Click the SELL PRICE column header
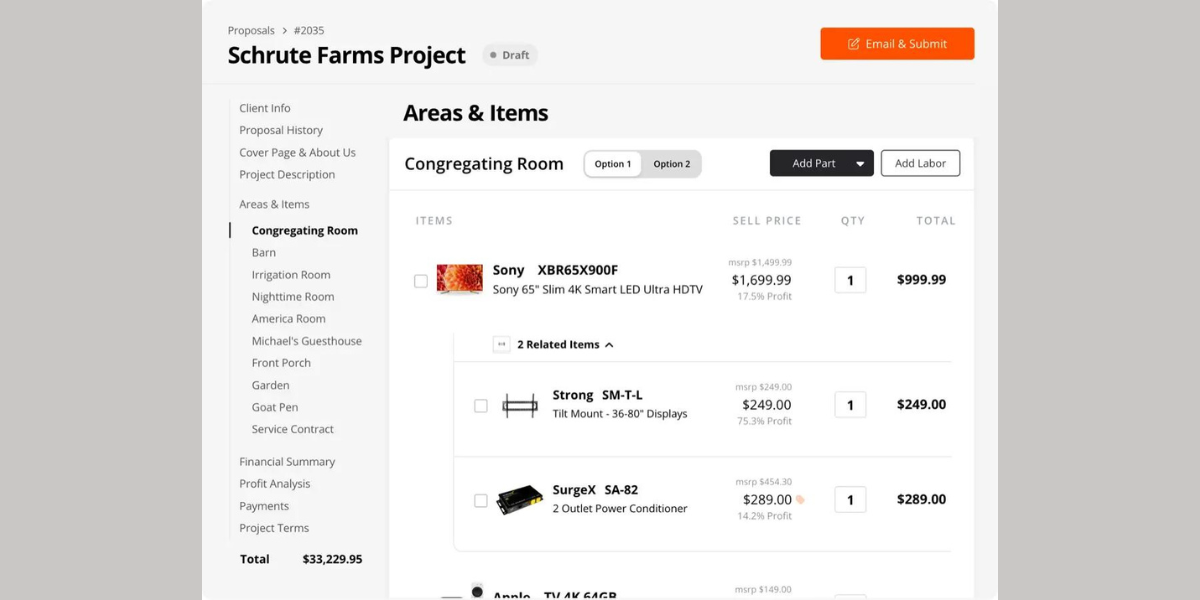 pyautogui.click(x=767, y=220)
